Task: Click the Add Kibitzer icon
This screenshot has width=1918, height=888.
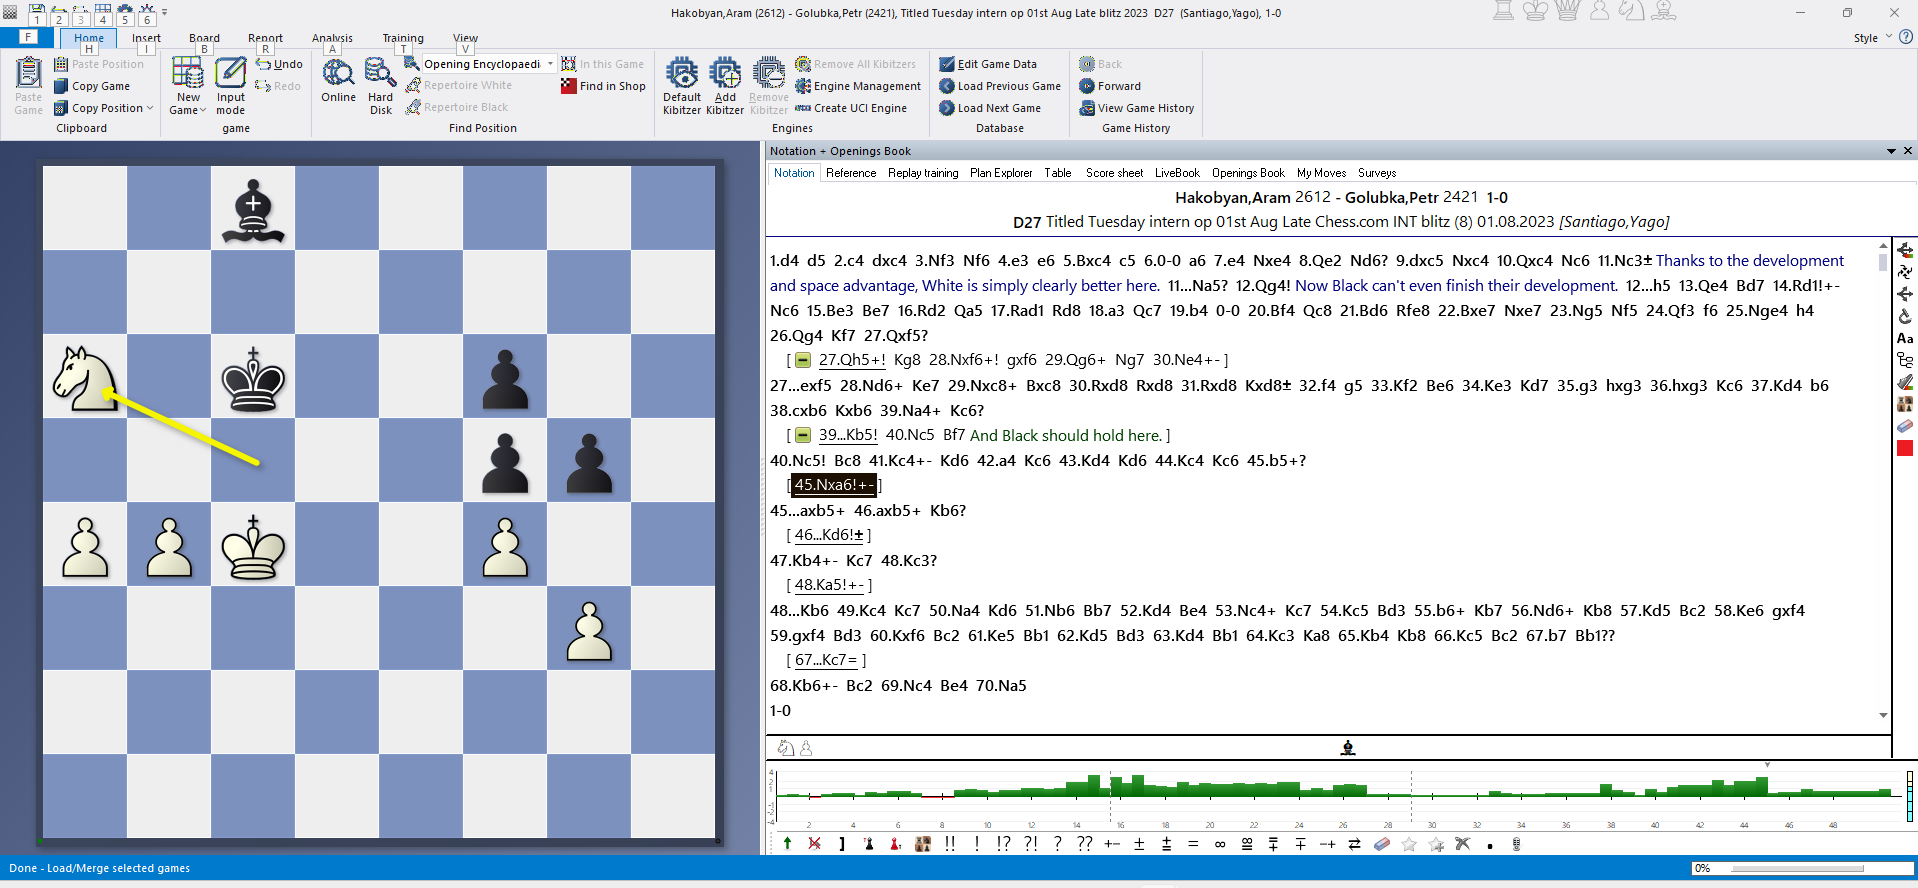Action: pyautogui.click(x=725, y=75)
